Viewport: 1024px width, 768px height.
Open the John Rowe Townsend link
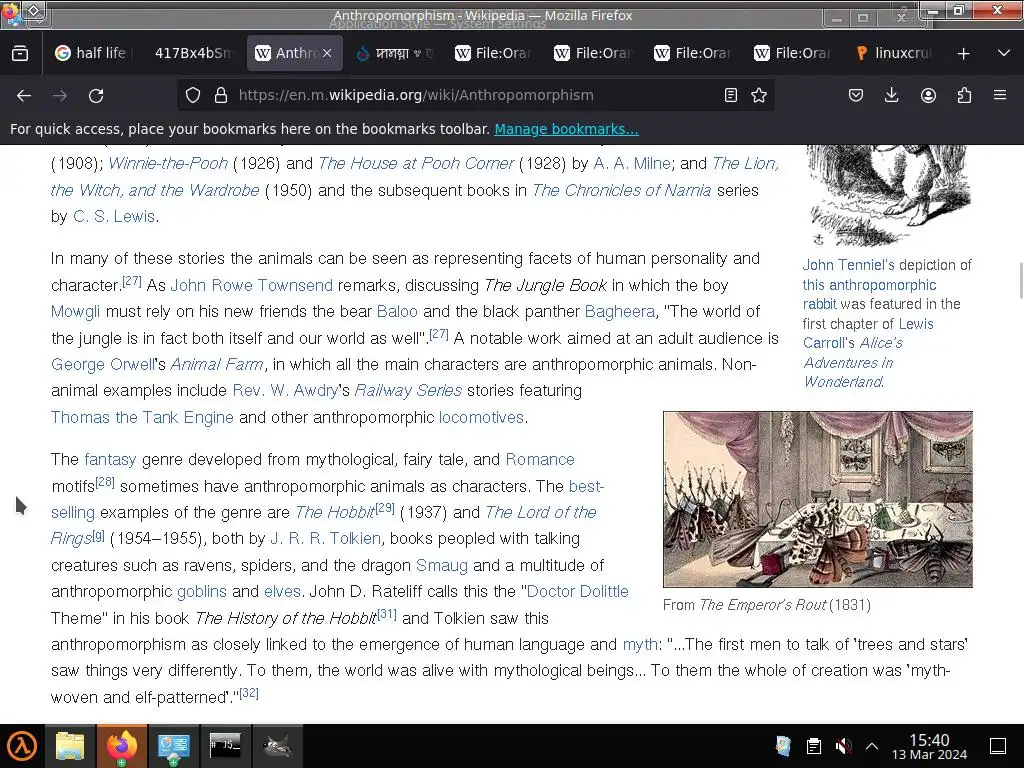coord(251,285)
